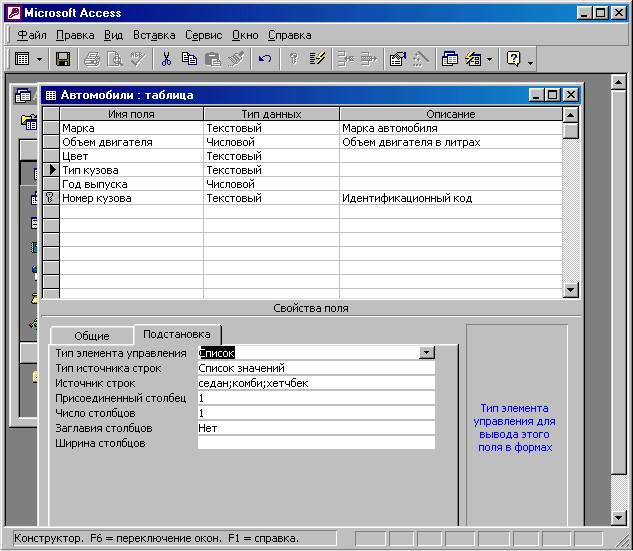Open the New Object dropdown arrow

490,59
